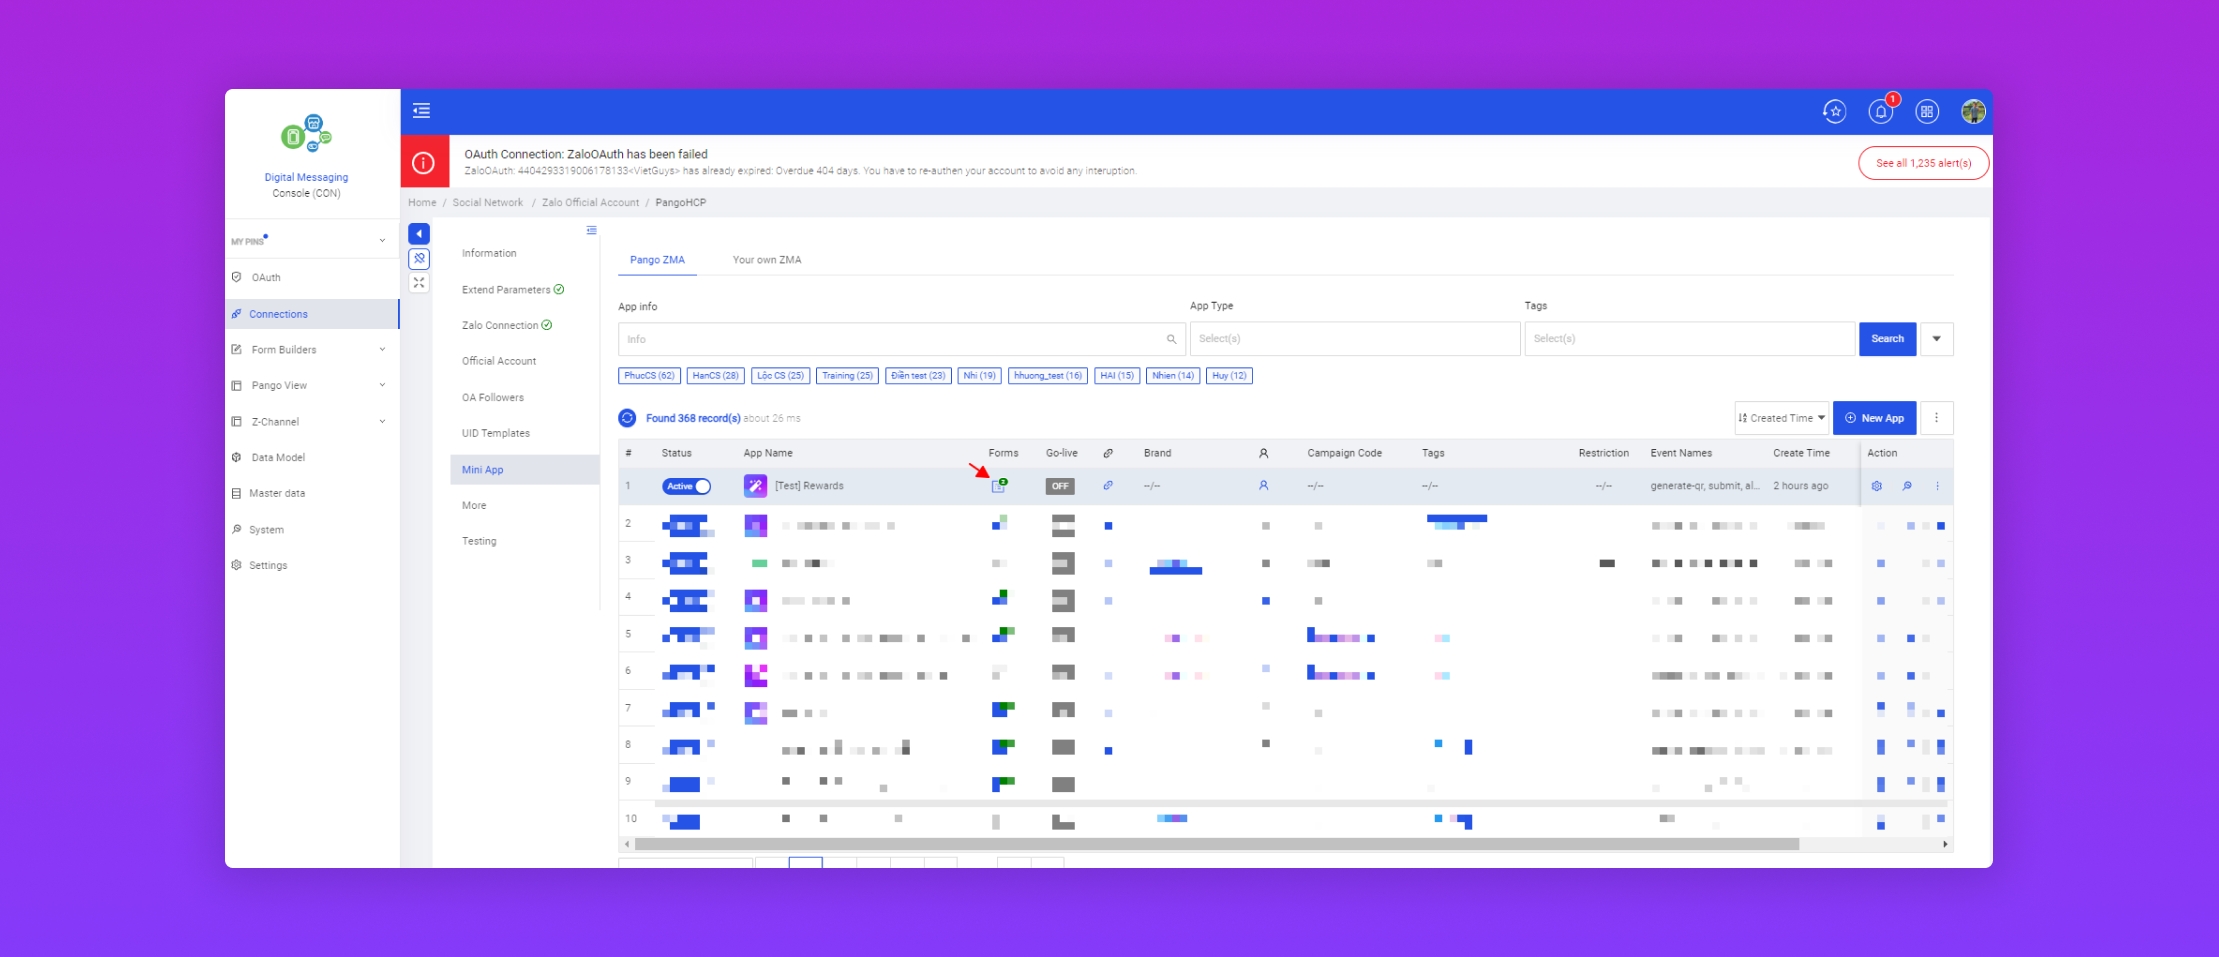The height and width of the screenshot is (957, 2219).
Task: Expand the Form Builders sidebar menu
Action: click(308, 350)
